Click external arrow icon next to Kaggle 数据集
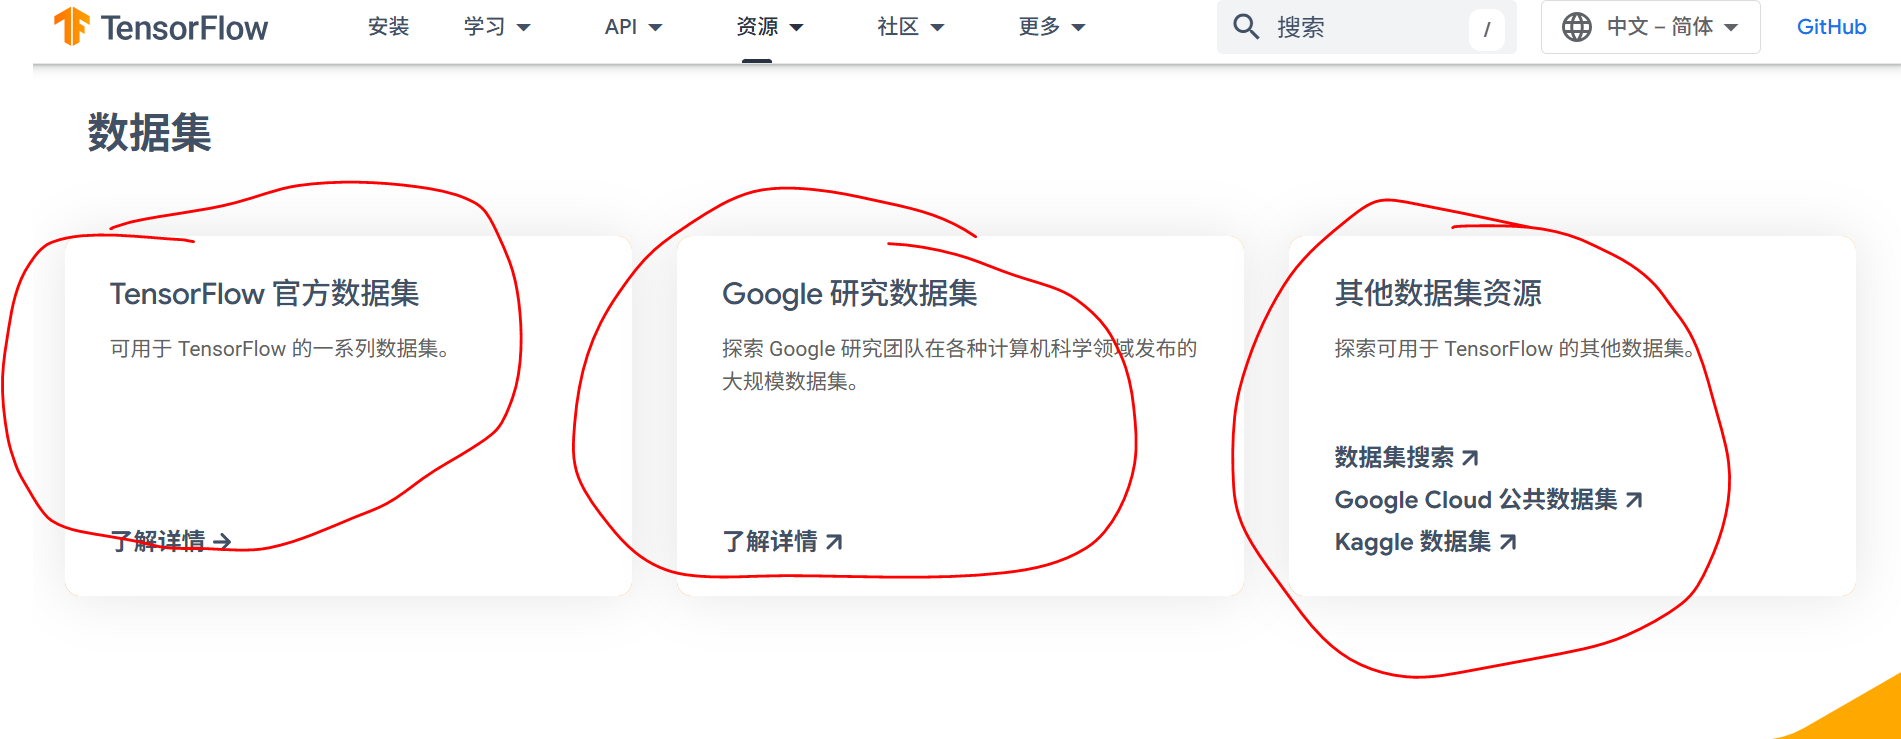Screen dimensions: 1901x739 (1508, 542)
